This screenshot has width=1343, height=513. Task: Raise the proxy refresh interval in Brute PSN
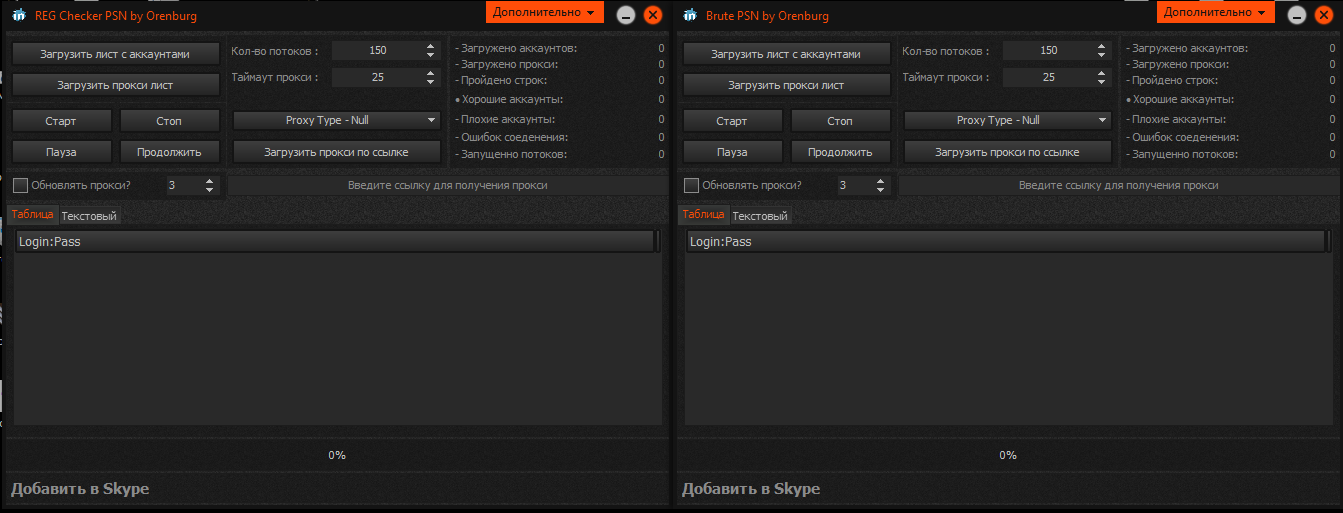pos(880,181)
